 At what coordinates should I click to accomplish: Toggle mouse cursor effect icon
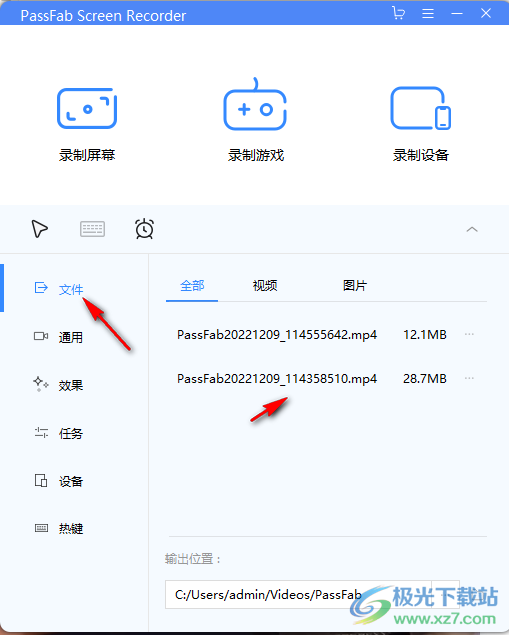39,229
